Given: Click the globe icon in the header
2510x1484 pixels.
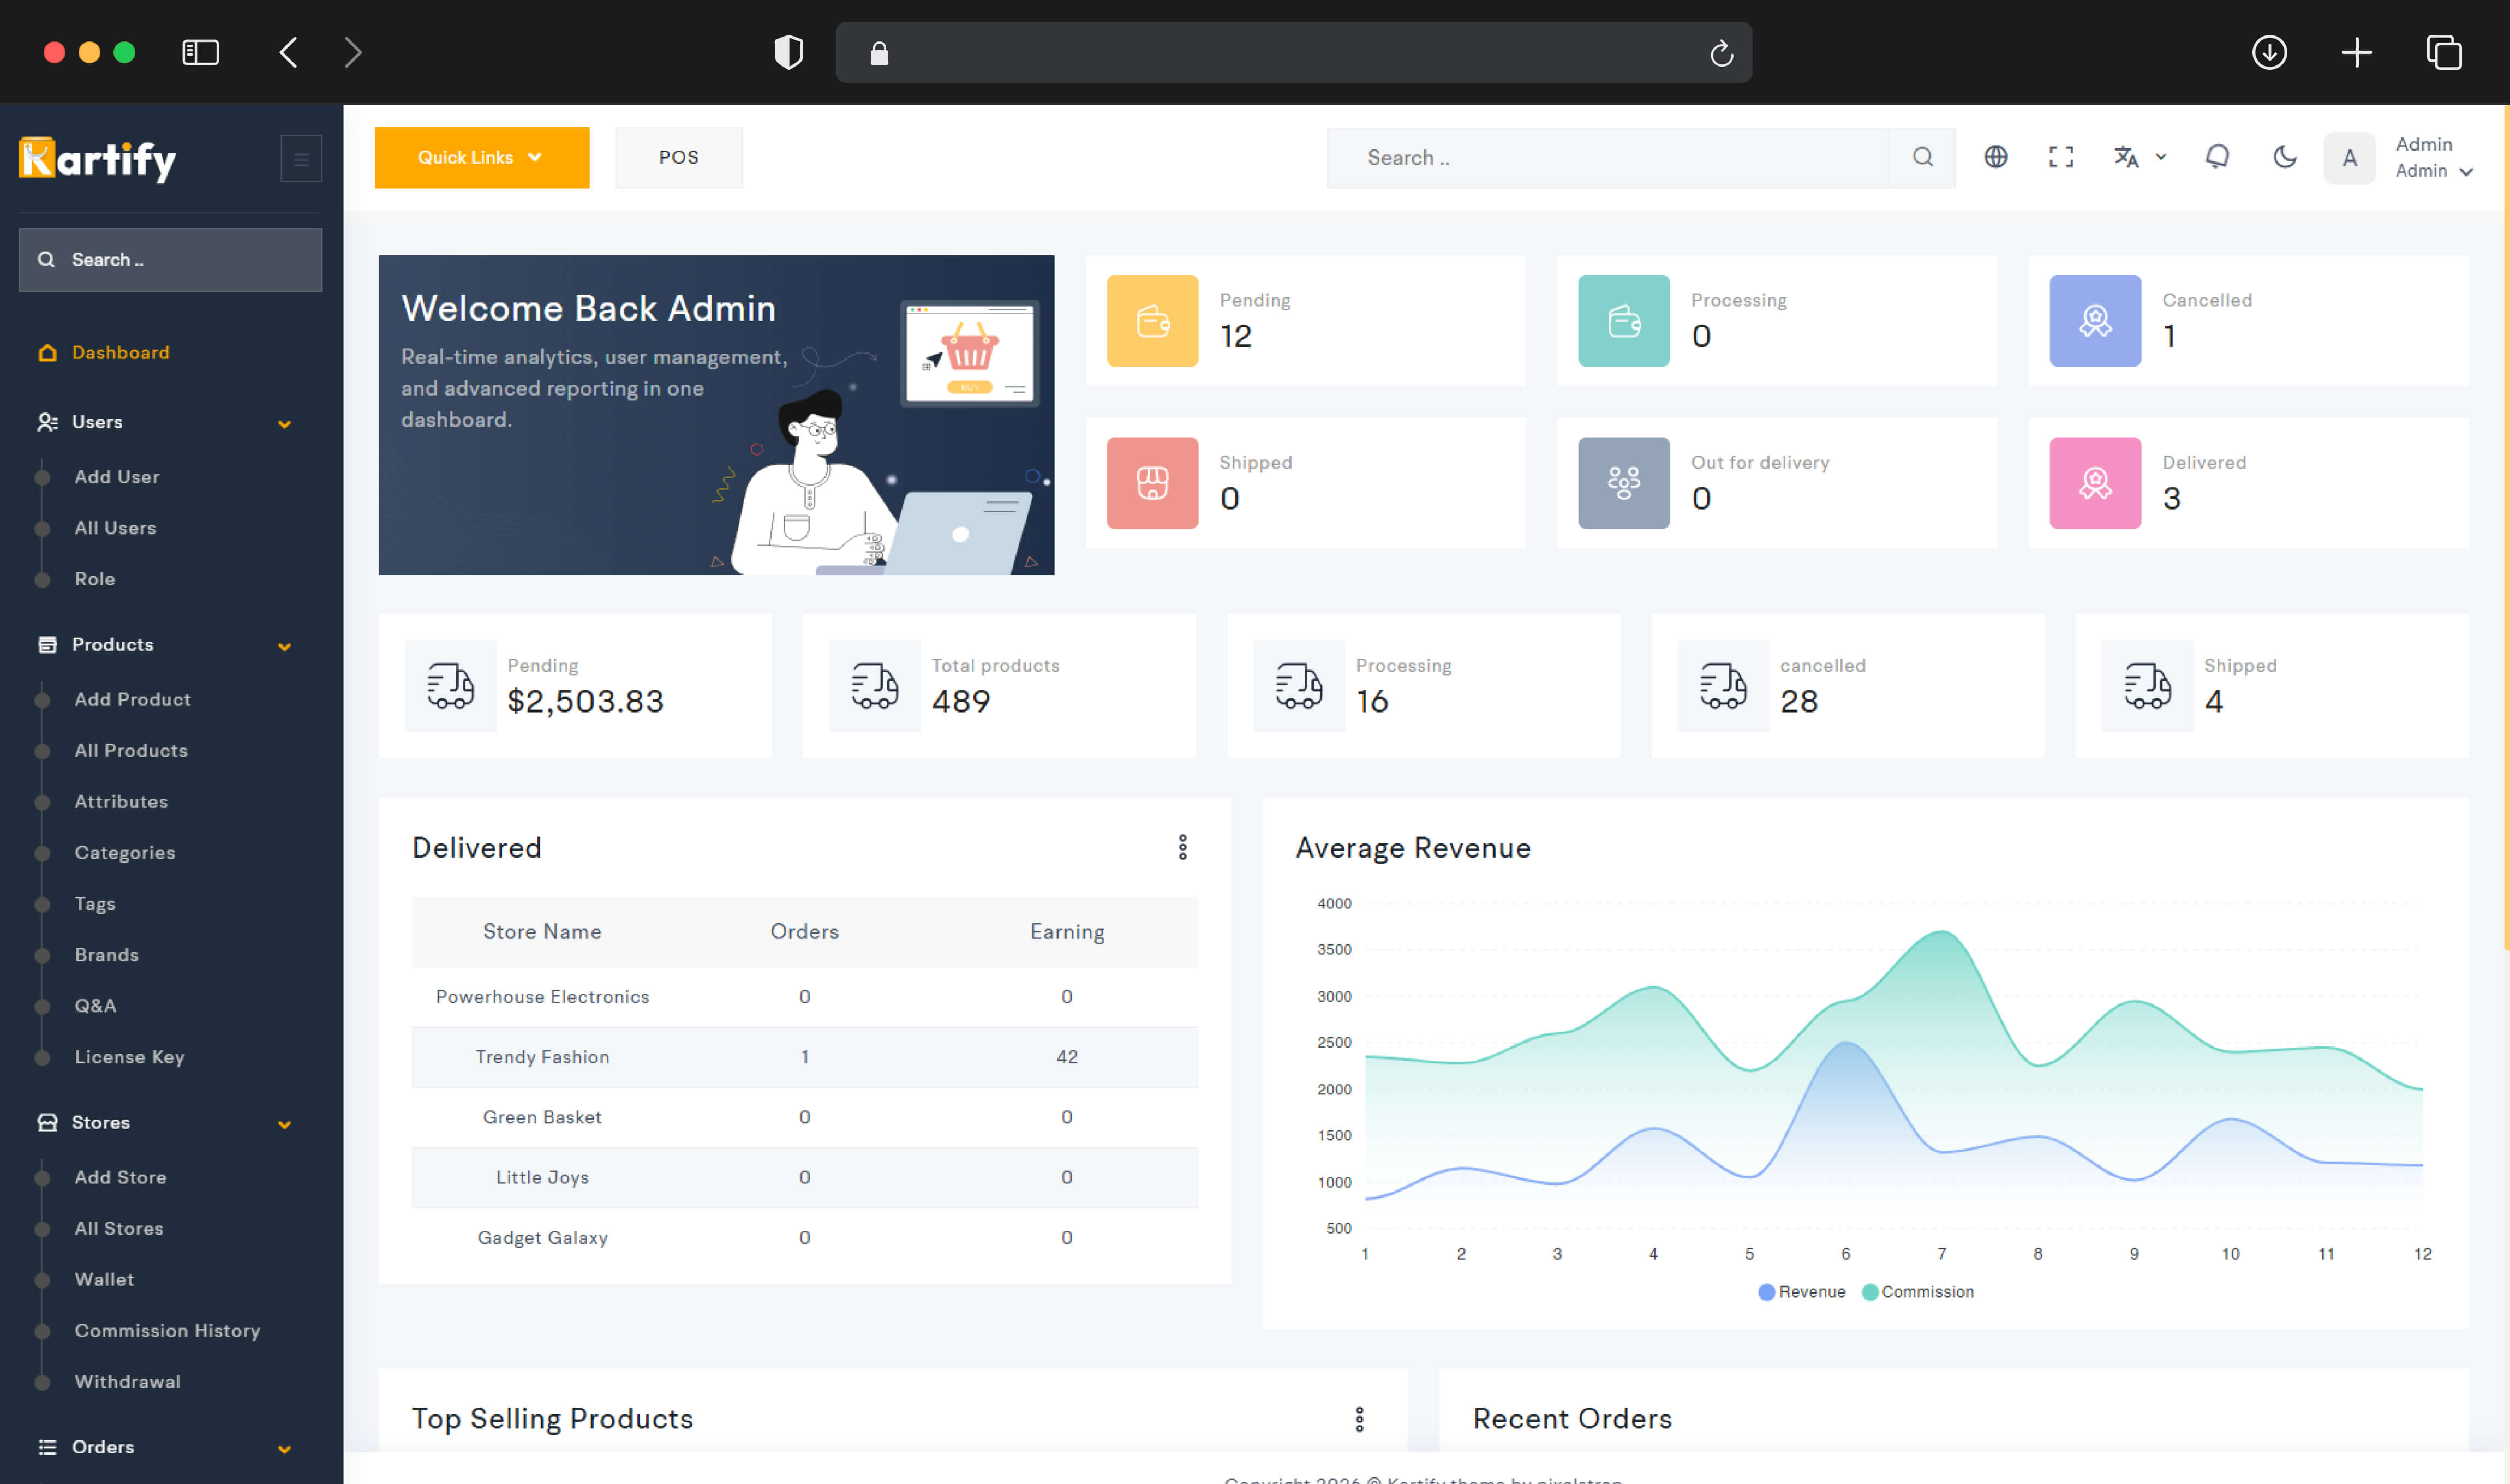Looking at the screenshot, I should [1995, 157].
